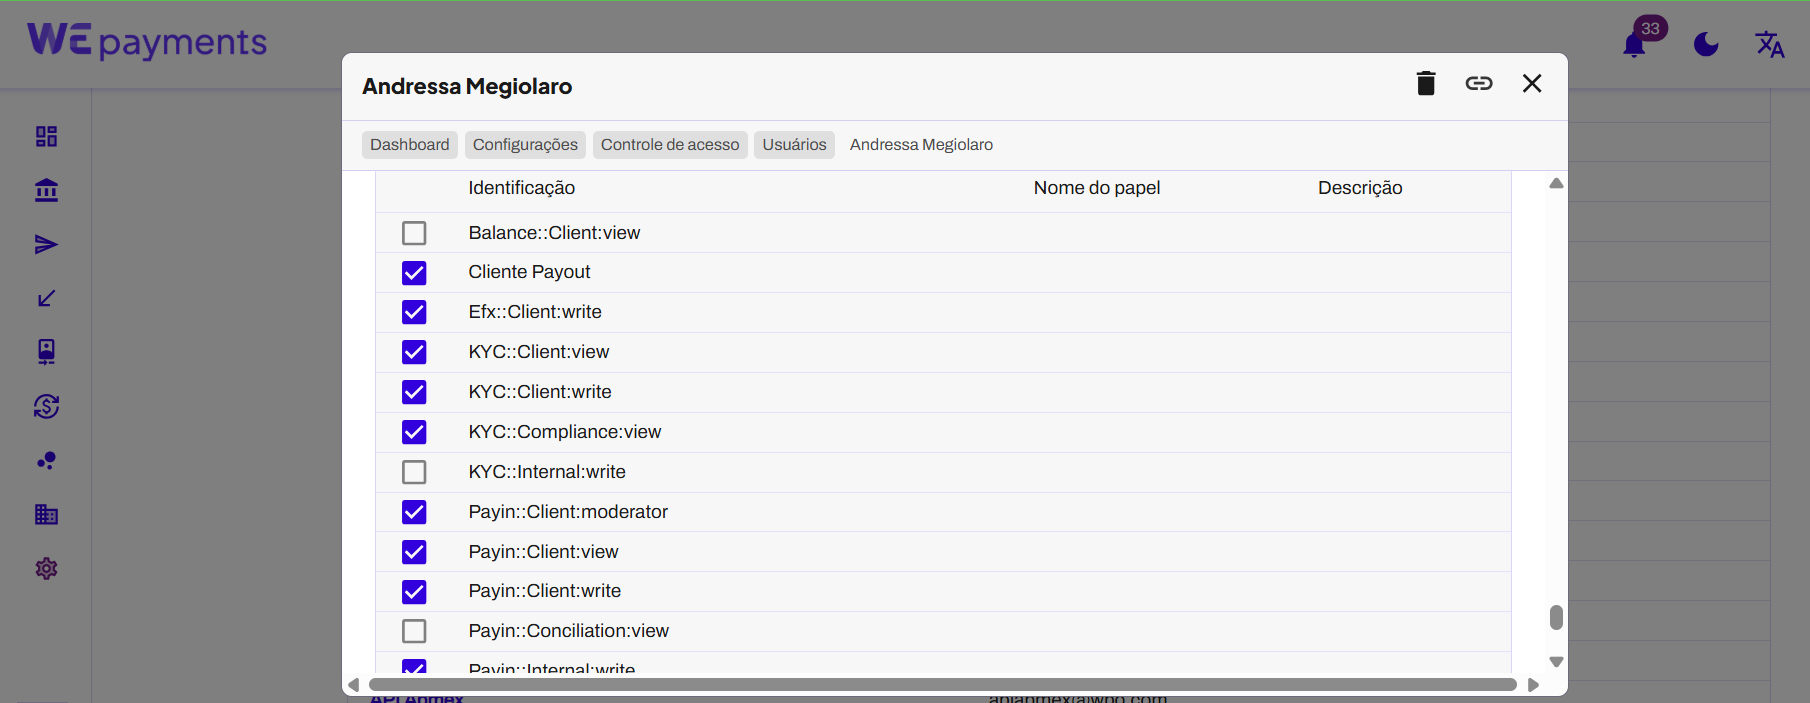Click the Nome do papel column header

(x=1097, y=188)
